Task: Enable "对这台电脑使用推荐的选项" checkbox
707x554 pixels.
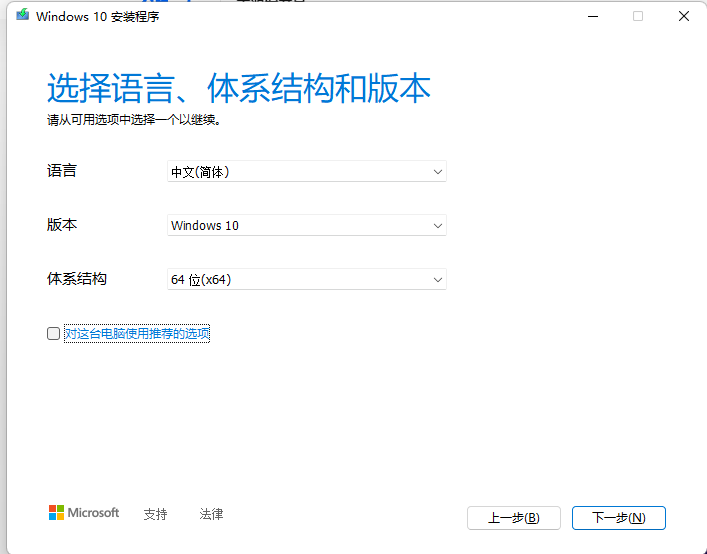Action: tap(54, 334)
